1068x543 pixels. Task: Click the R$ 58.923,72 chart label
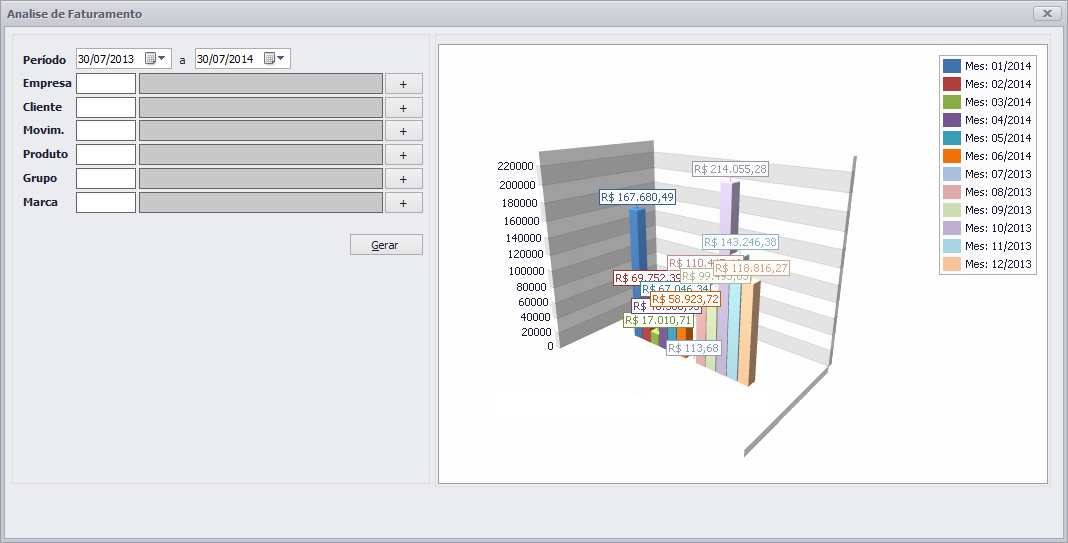pos(685,300)
